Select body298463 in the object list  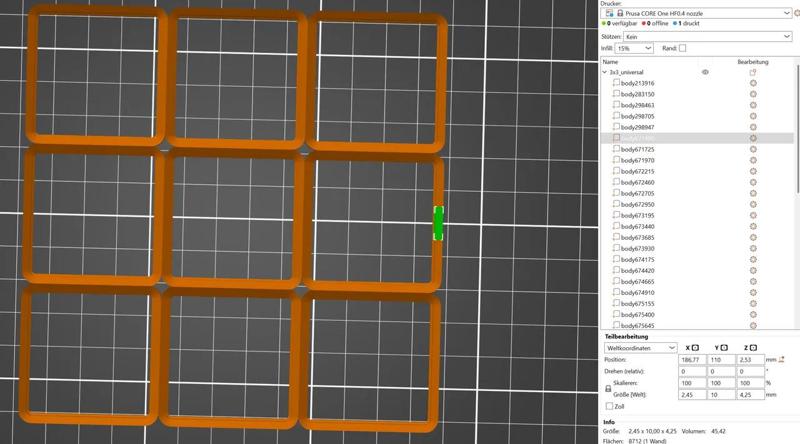pyautogui.click(x=637, y=105)
